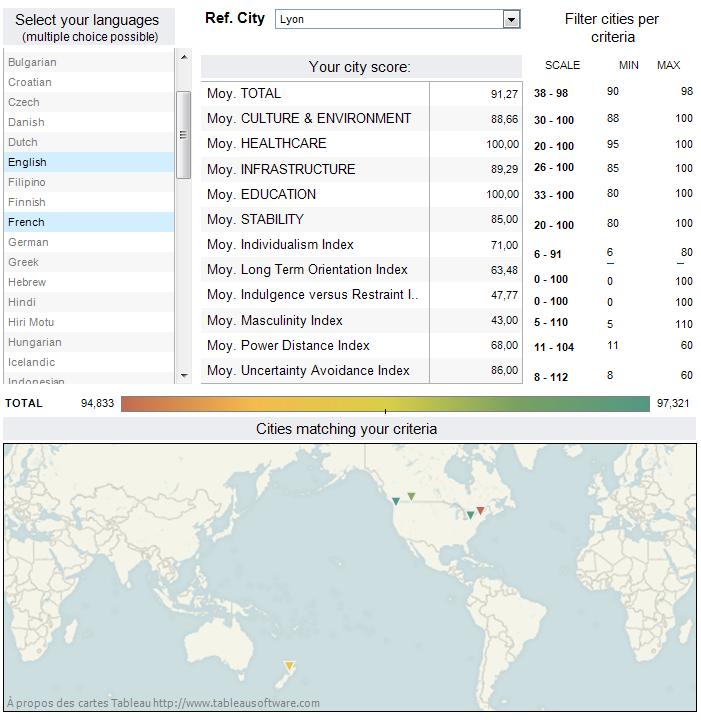Click the TOTAL color gradient legend bar
701x720 pixels.
tap(385, 404)
